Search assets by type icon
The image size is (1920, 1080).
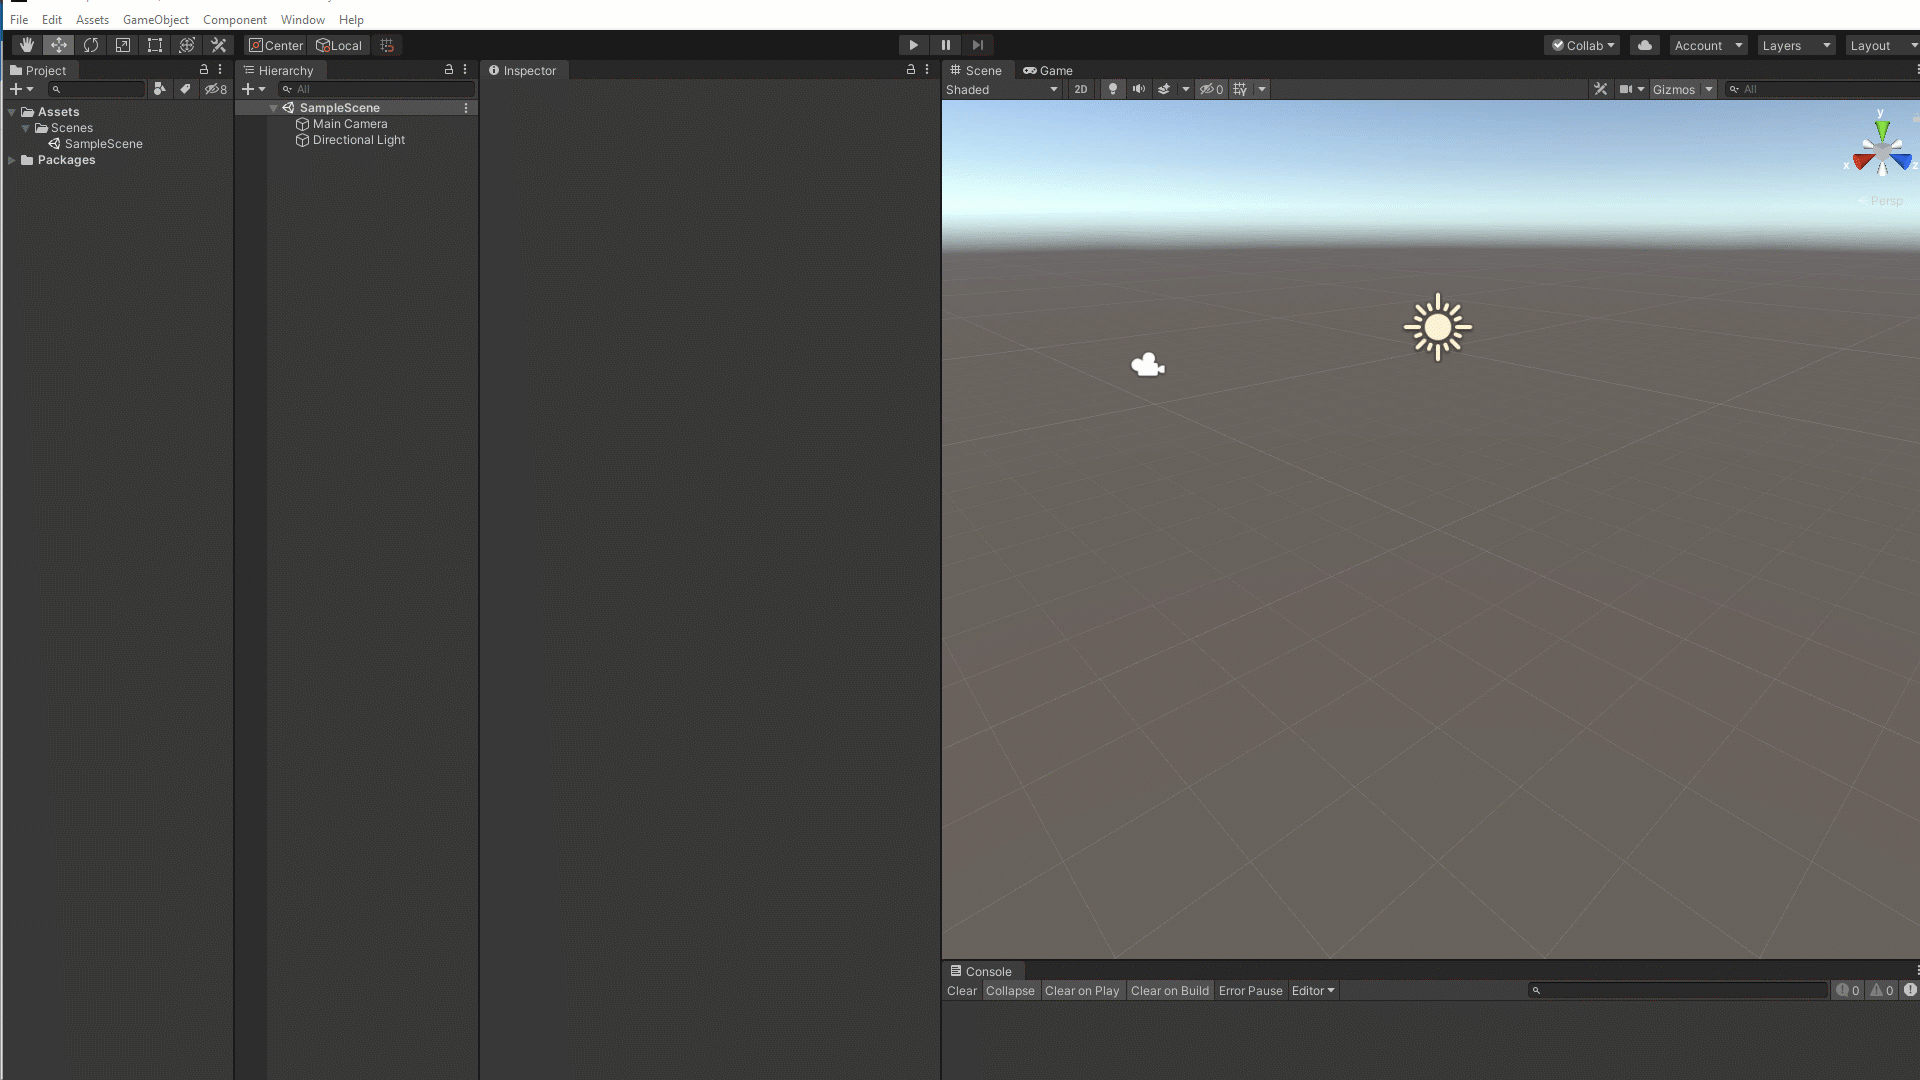coord(159,89)
